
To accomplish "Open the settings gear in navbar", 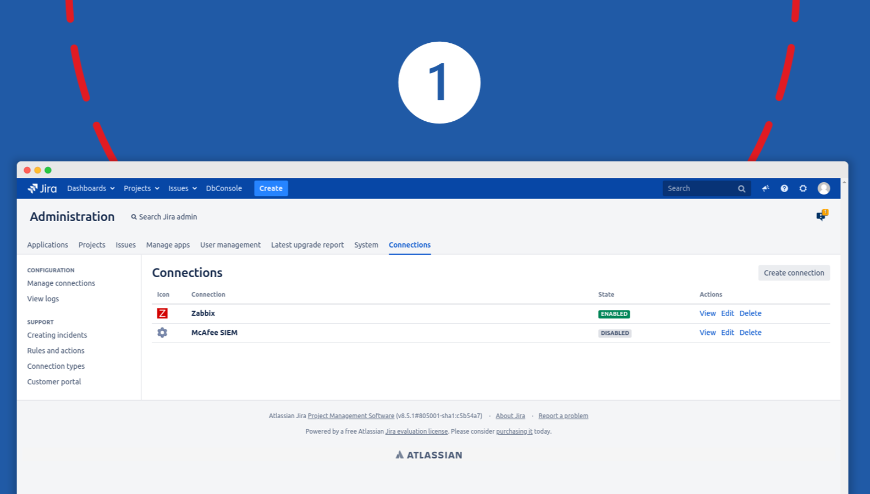I will (803, 188).
